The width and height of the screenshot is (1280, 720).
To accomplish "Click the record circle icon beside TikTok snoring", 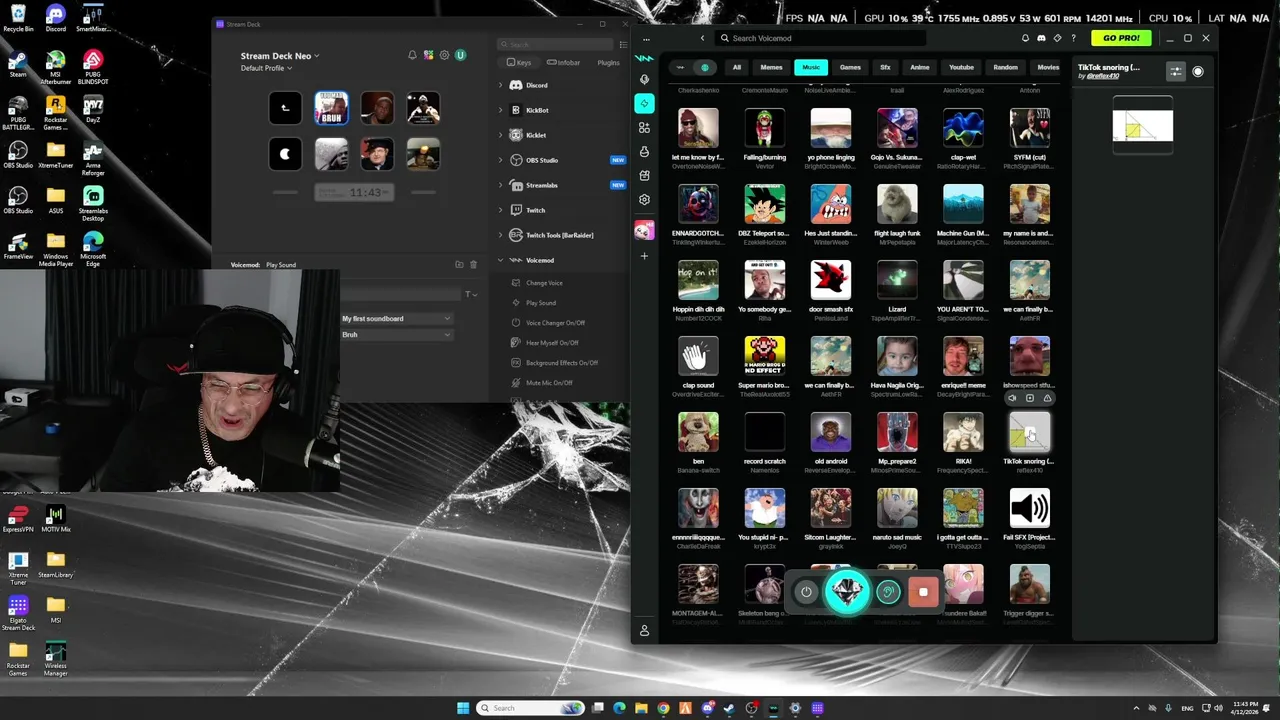I will (1198, 72).
